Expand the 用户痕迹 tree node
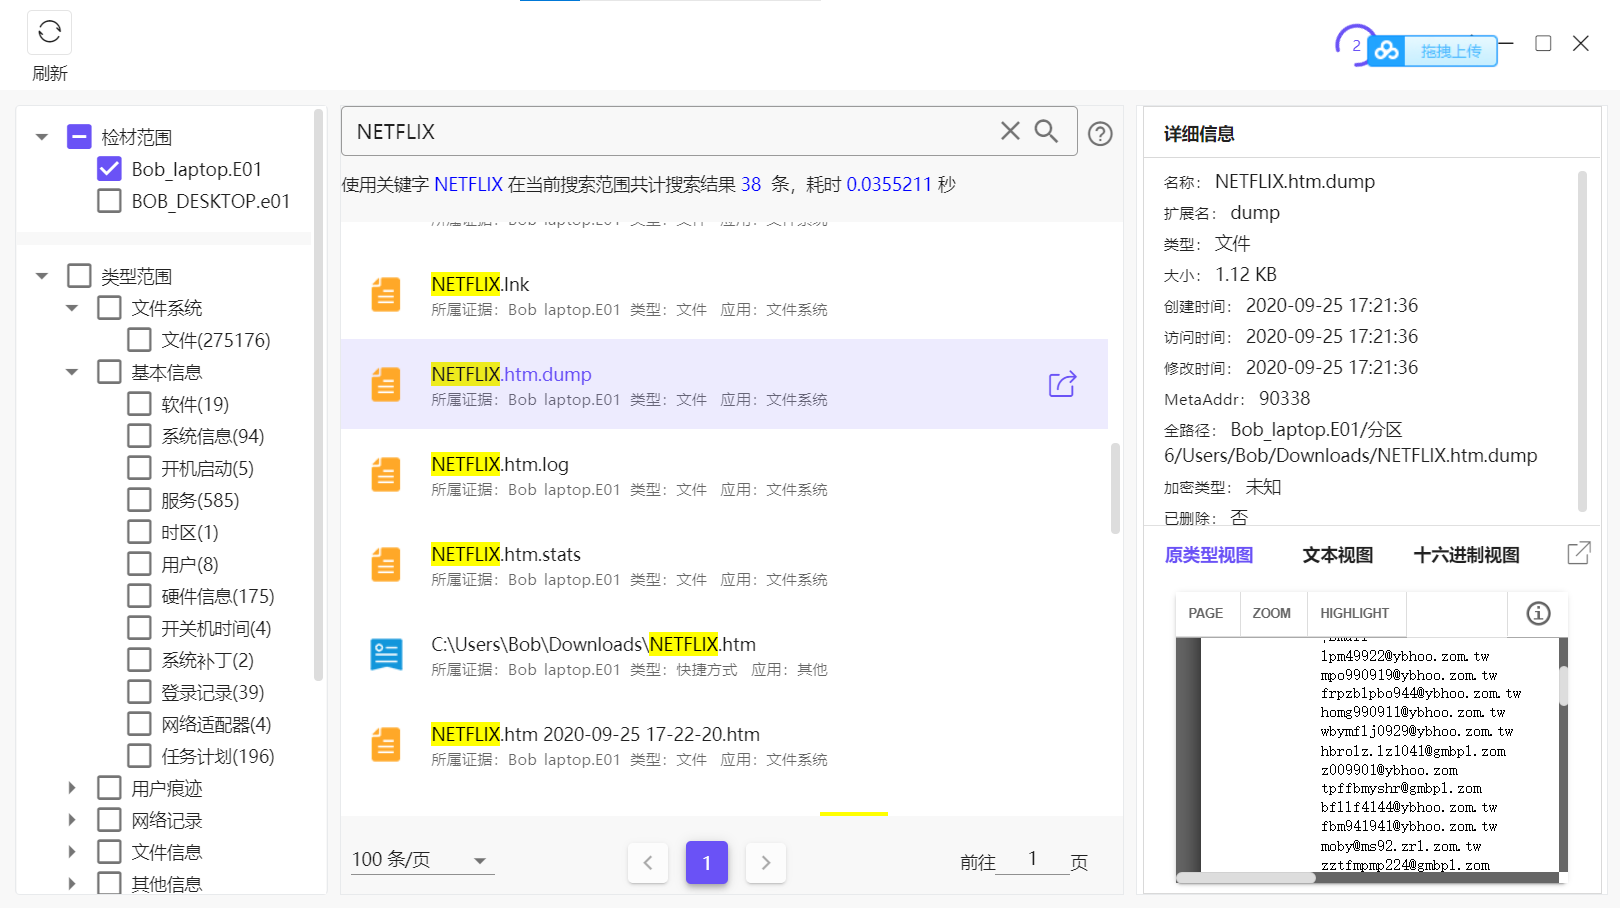Image resolution: width=1620 pixels, height=908 pixels. 71,788
